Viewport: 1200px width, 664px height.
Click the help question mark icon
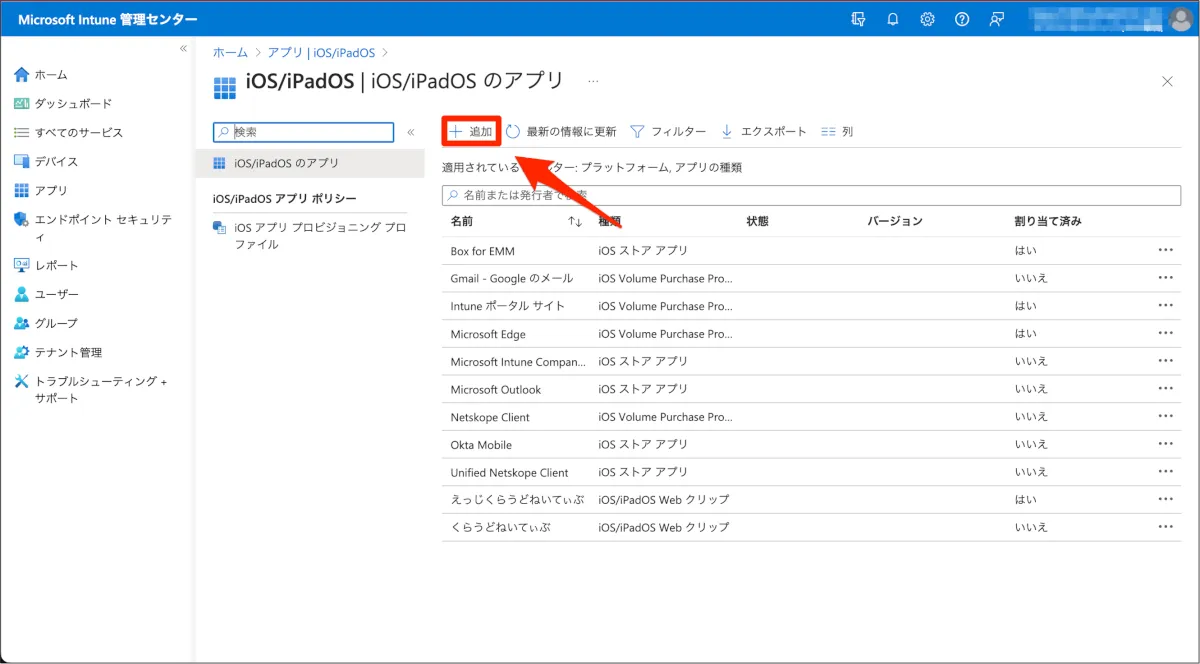[x=962, y=19]
